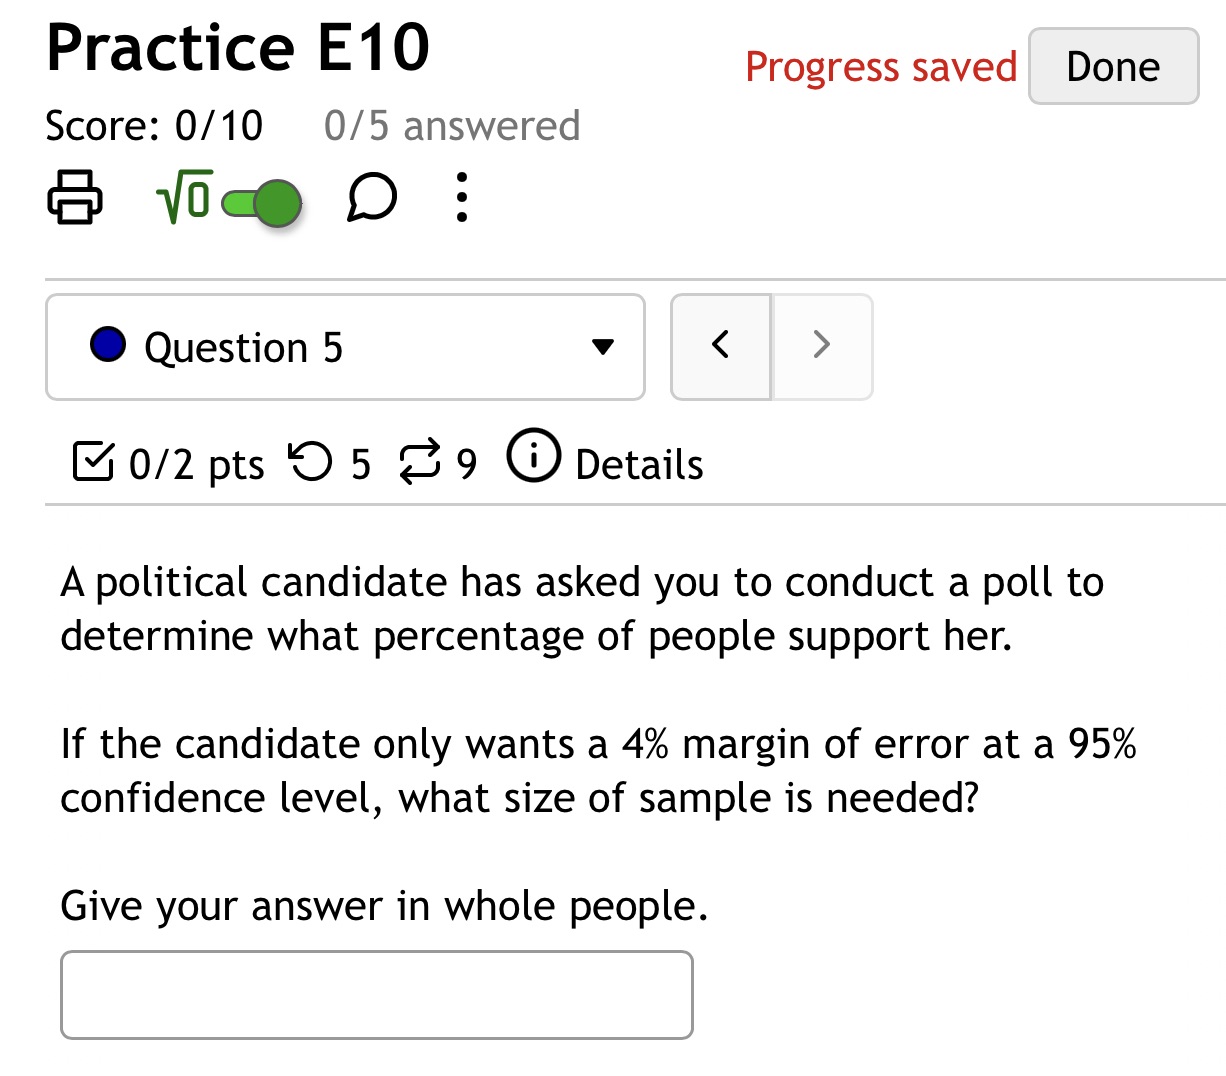Click the print icon to print the quiz

point(75,197)
